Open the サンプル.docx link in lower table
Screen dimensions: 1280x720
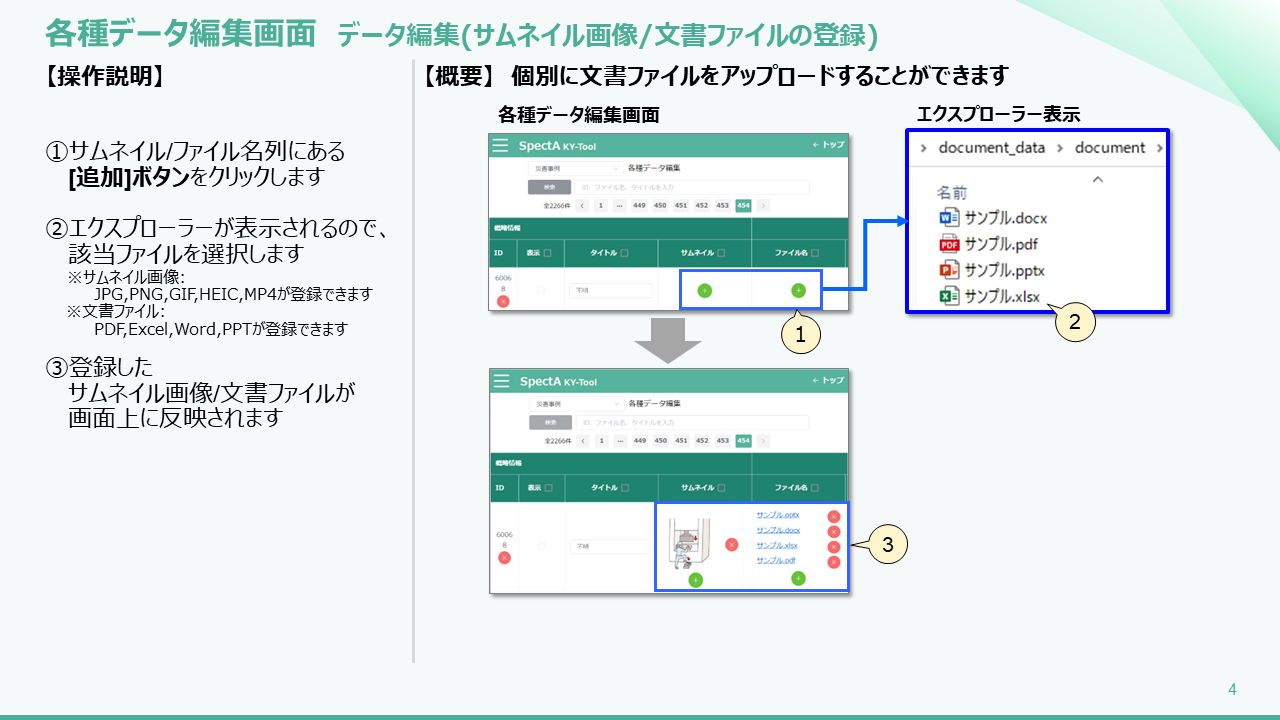click(778, 530)
